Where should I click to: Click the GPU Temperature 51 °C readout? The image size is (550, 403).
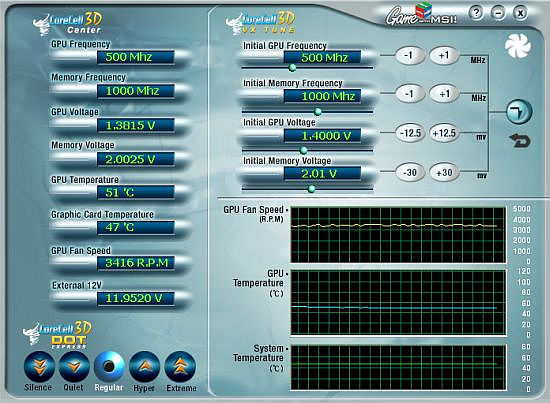pyautogui.click(x=135, y=192)
